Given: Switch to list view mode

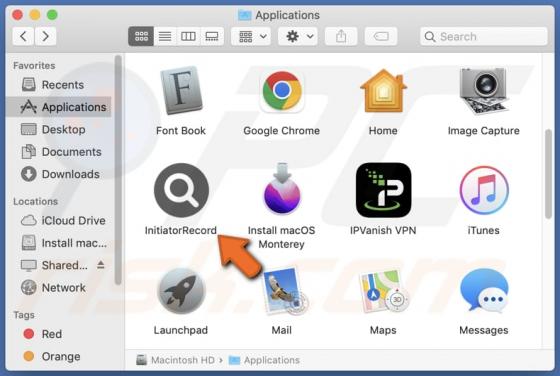Looking at the screenshot, I should point(165,36).
